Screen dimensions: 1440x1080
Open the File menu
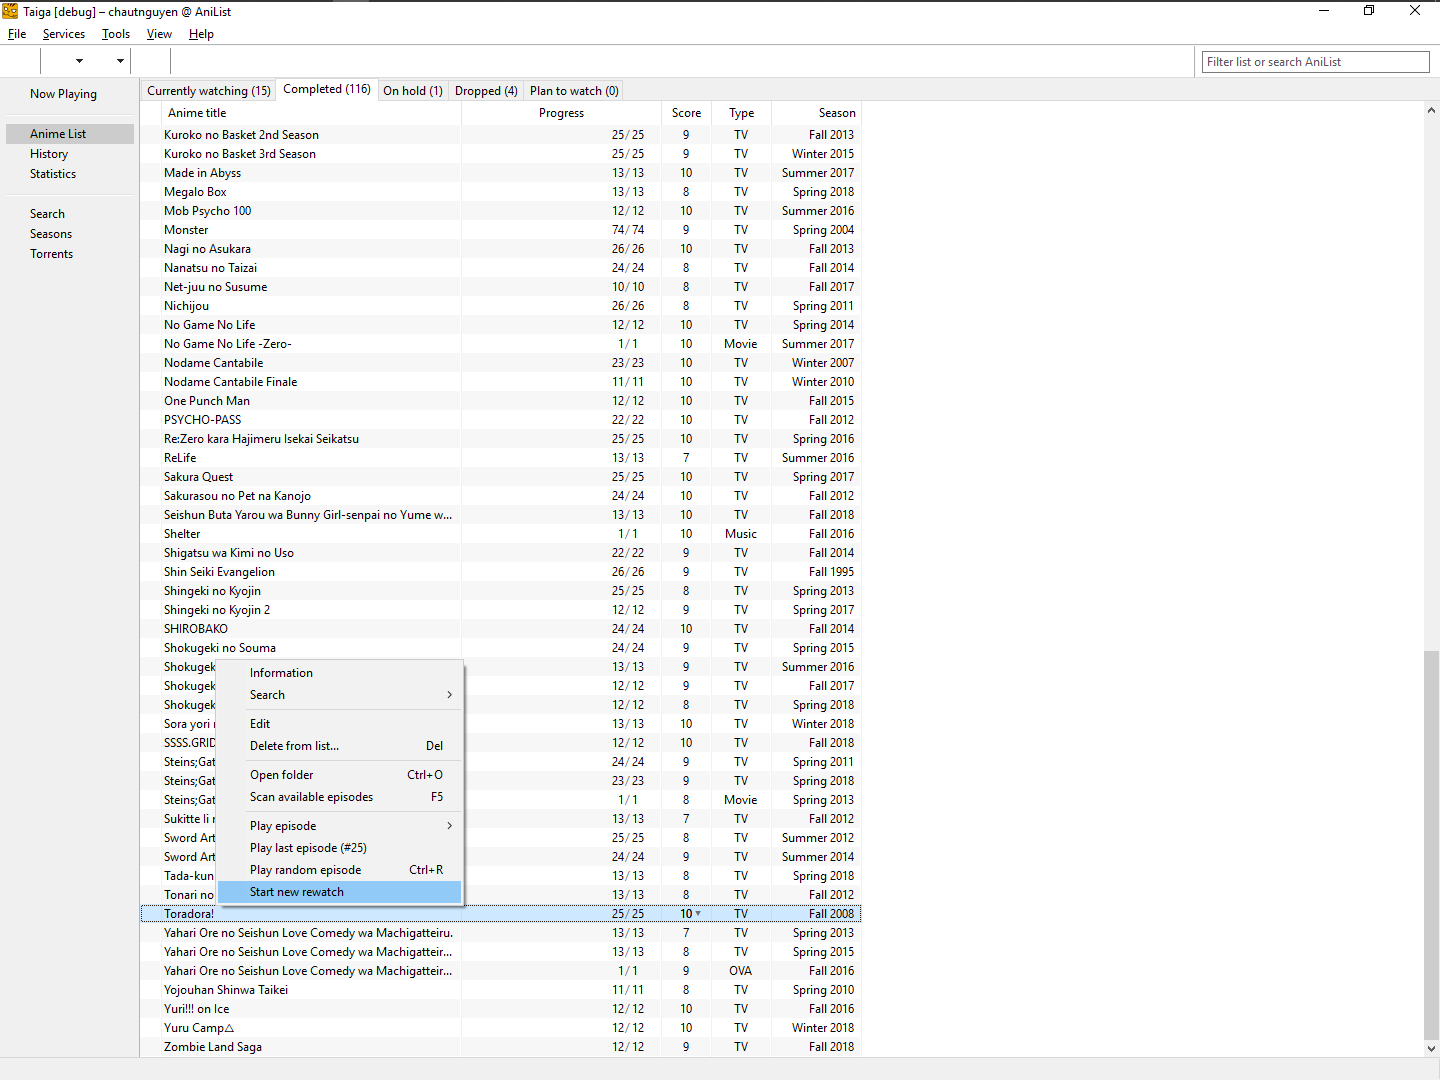tap(17, 34)
